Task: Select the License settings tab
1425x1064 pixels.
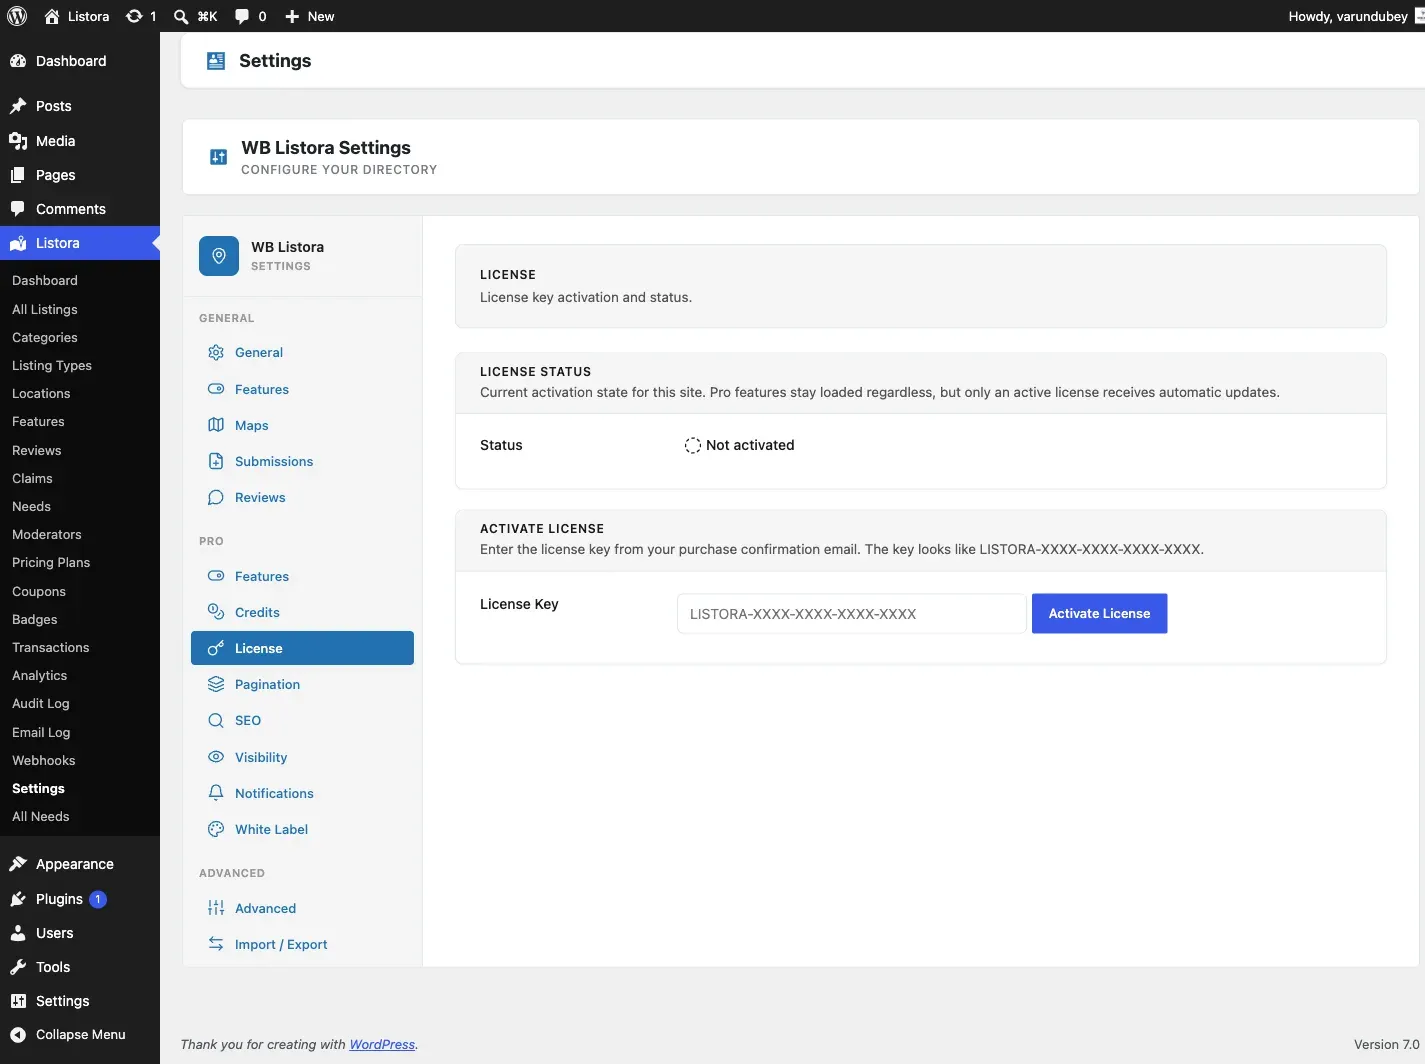Action: [x=302, y=648]
